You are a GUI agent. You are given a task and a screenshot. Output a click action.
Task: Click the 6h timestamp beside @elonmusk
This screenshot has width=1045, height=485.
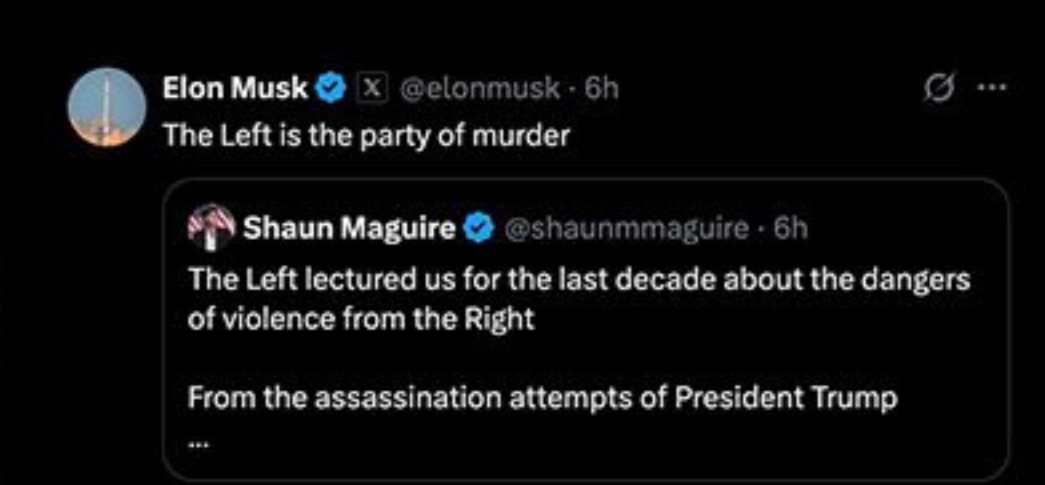click(600, 89)
